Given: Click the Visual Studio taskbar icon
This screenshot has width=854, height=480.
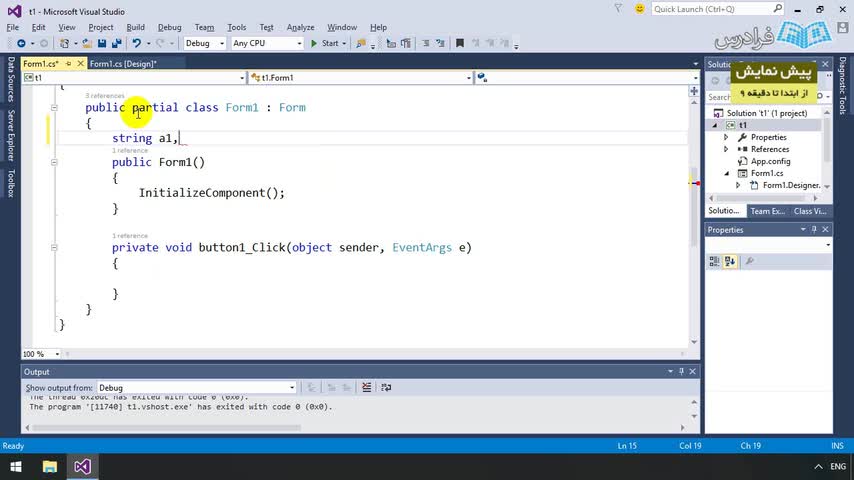Looking at the screenshot, I should [x=82, y=467].
